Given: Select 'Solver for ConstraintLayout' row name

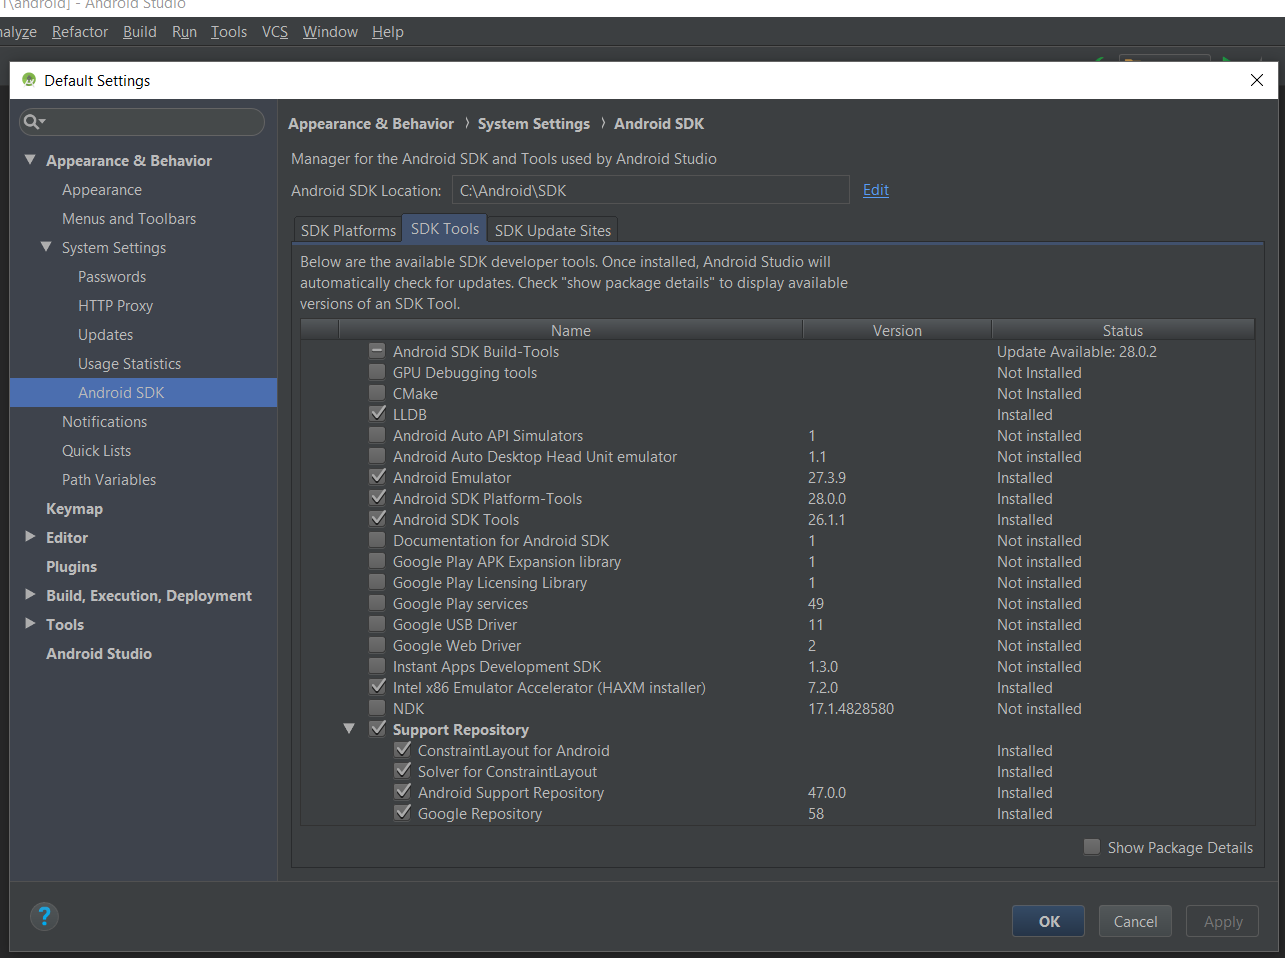Looking at the screenshot, I should (x=507, y=772).
